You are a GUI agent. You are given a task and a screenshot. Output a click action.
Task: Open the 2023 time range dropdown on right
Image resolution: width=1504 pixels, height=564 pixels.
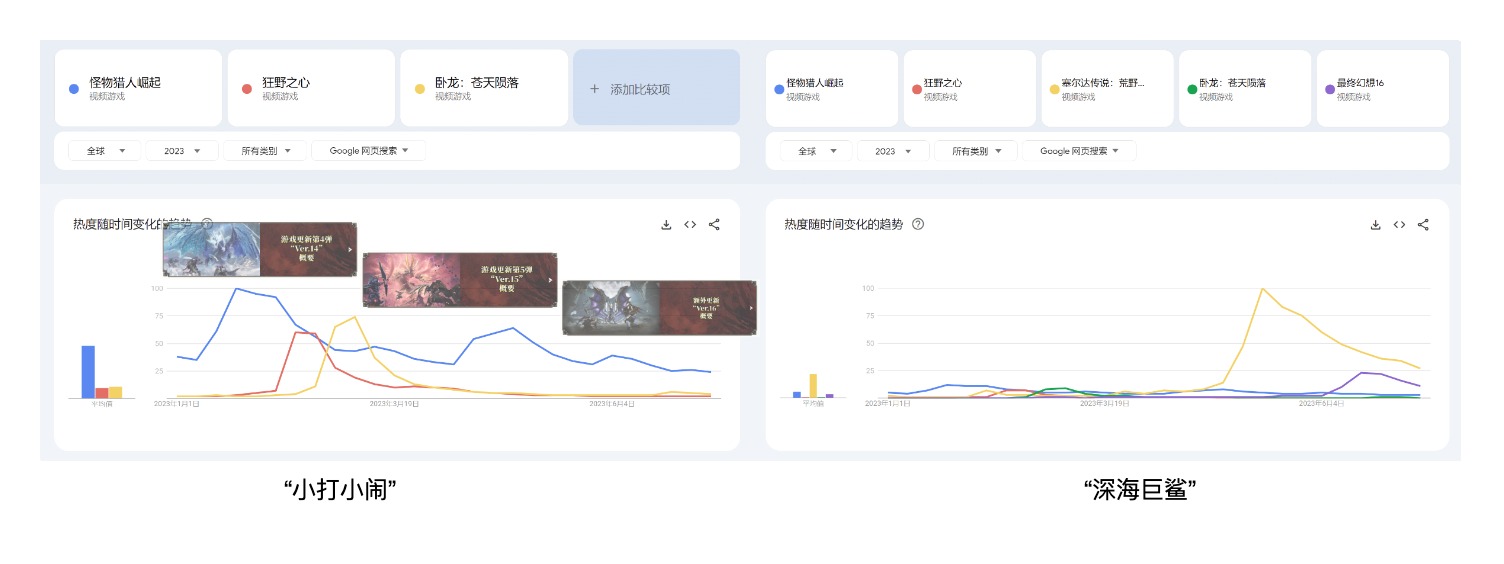pos(894,151)
